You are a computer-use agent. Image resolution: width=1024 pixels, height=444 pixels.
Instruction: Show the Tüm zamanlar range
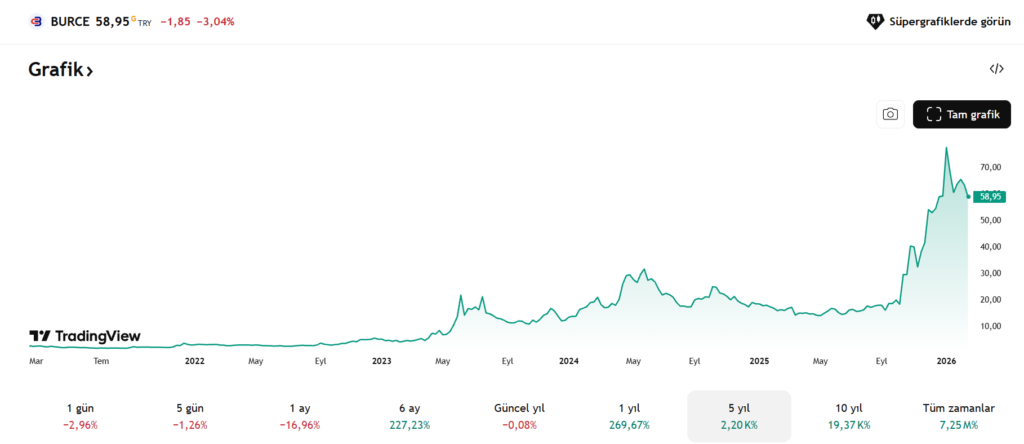[958, 416]
